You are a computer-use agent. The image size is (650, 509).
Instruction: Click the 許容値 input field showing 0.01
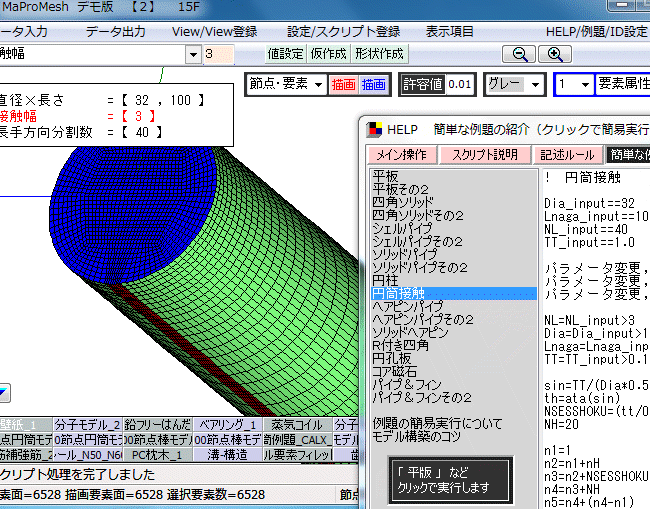coord(460,85)
